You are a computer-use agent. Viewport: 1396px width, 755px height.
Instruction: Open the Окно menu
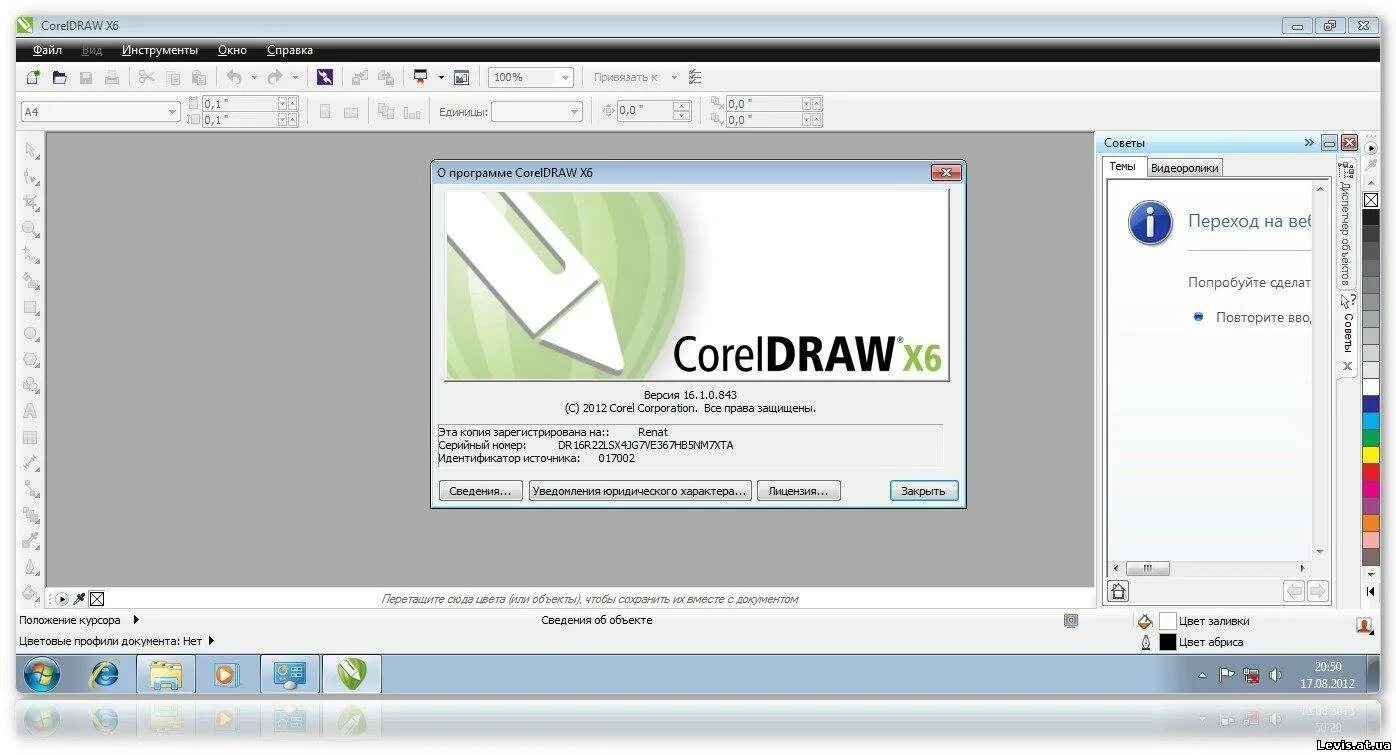(232, 50)
